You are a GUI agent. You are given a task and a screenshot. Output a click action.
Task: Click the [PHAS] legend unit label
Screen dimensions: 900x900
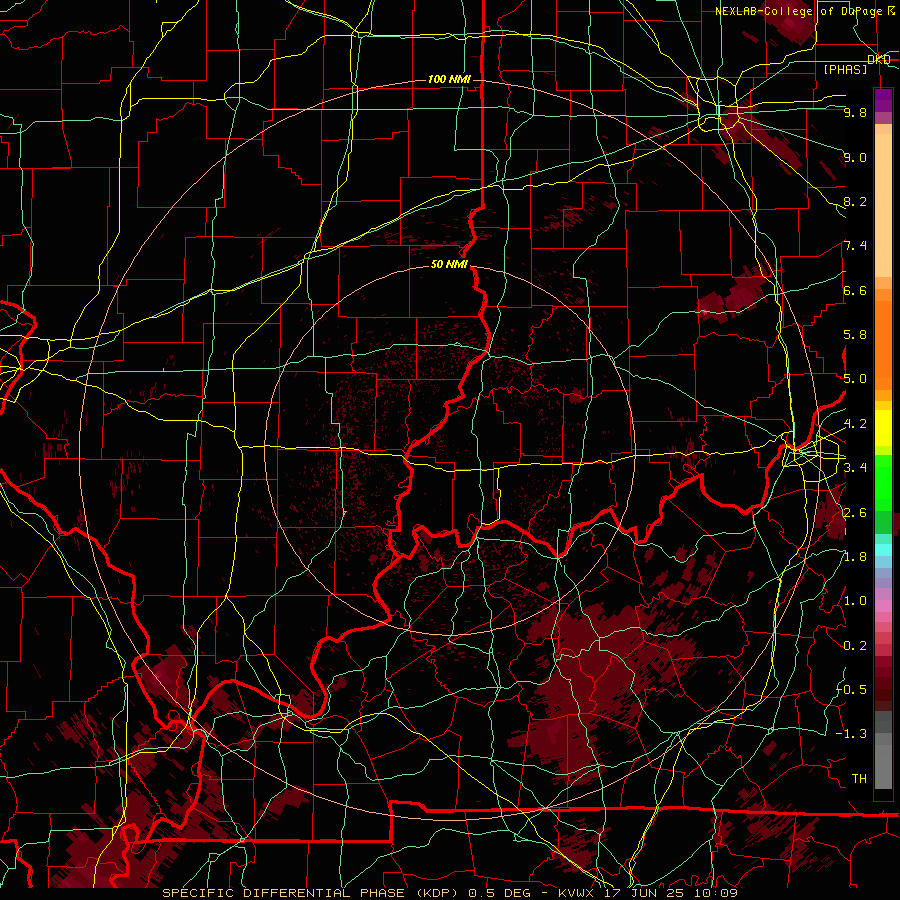(845, 69)
